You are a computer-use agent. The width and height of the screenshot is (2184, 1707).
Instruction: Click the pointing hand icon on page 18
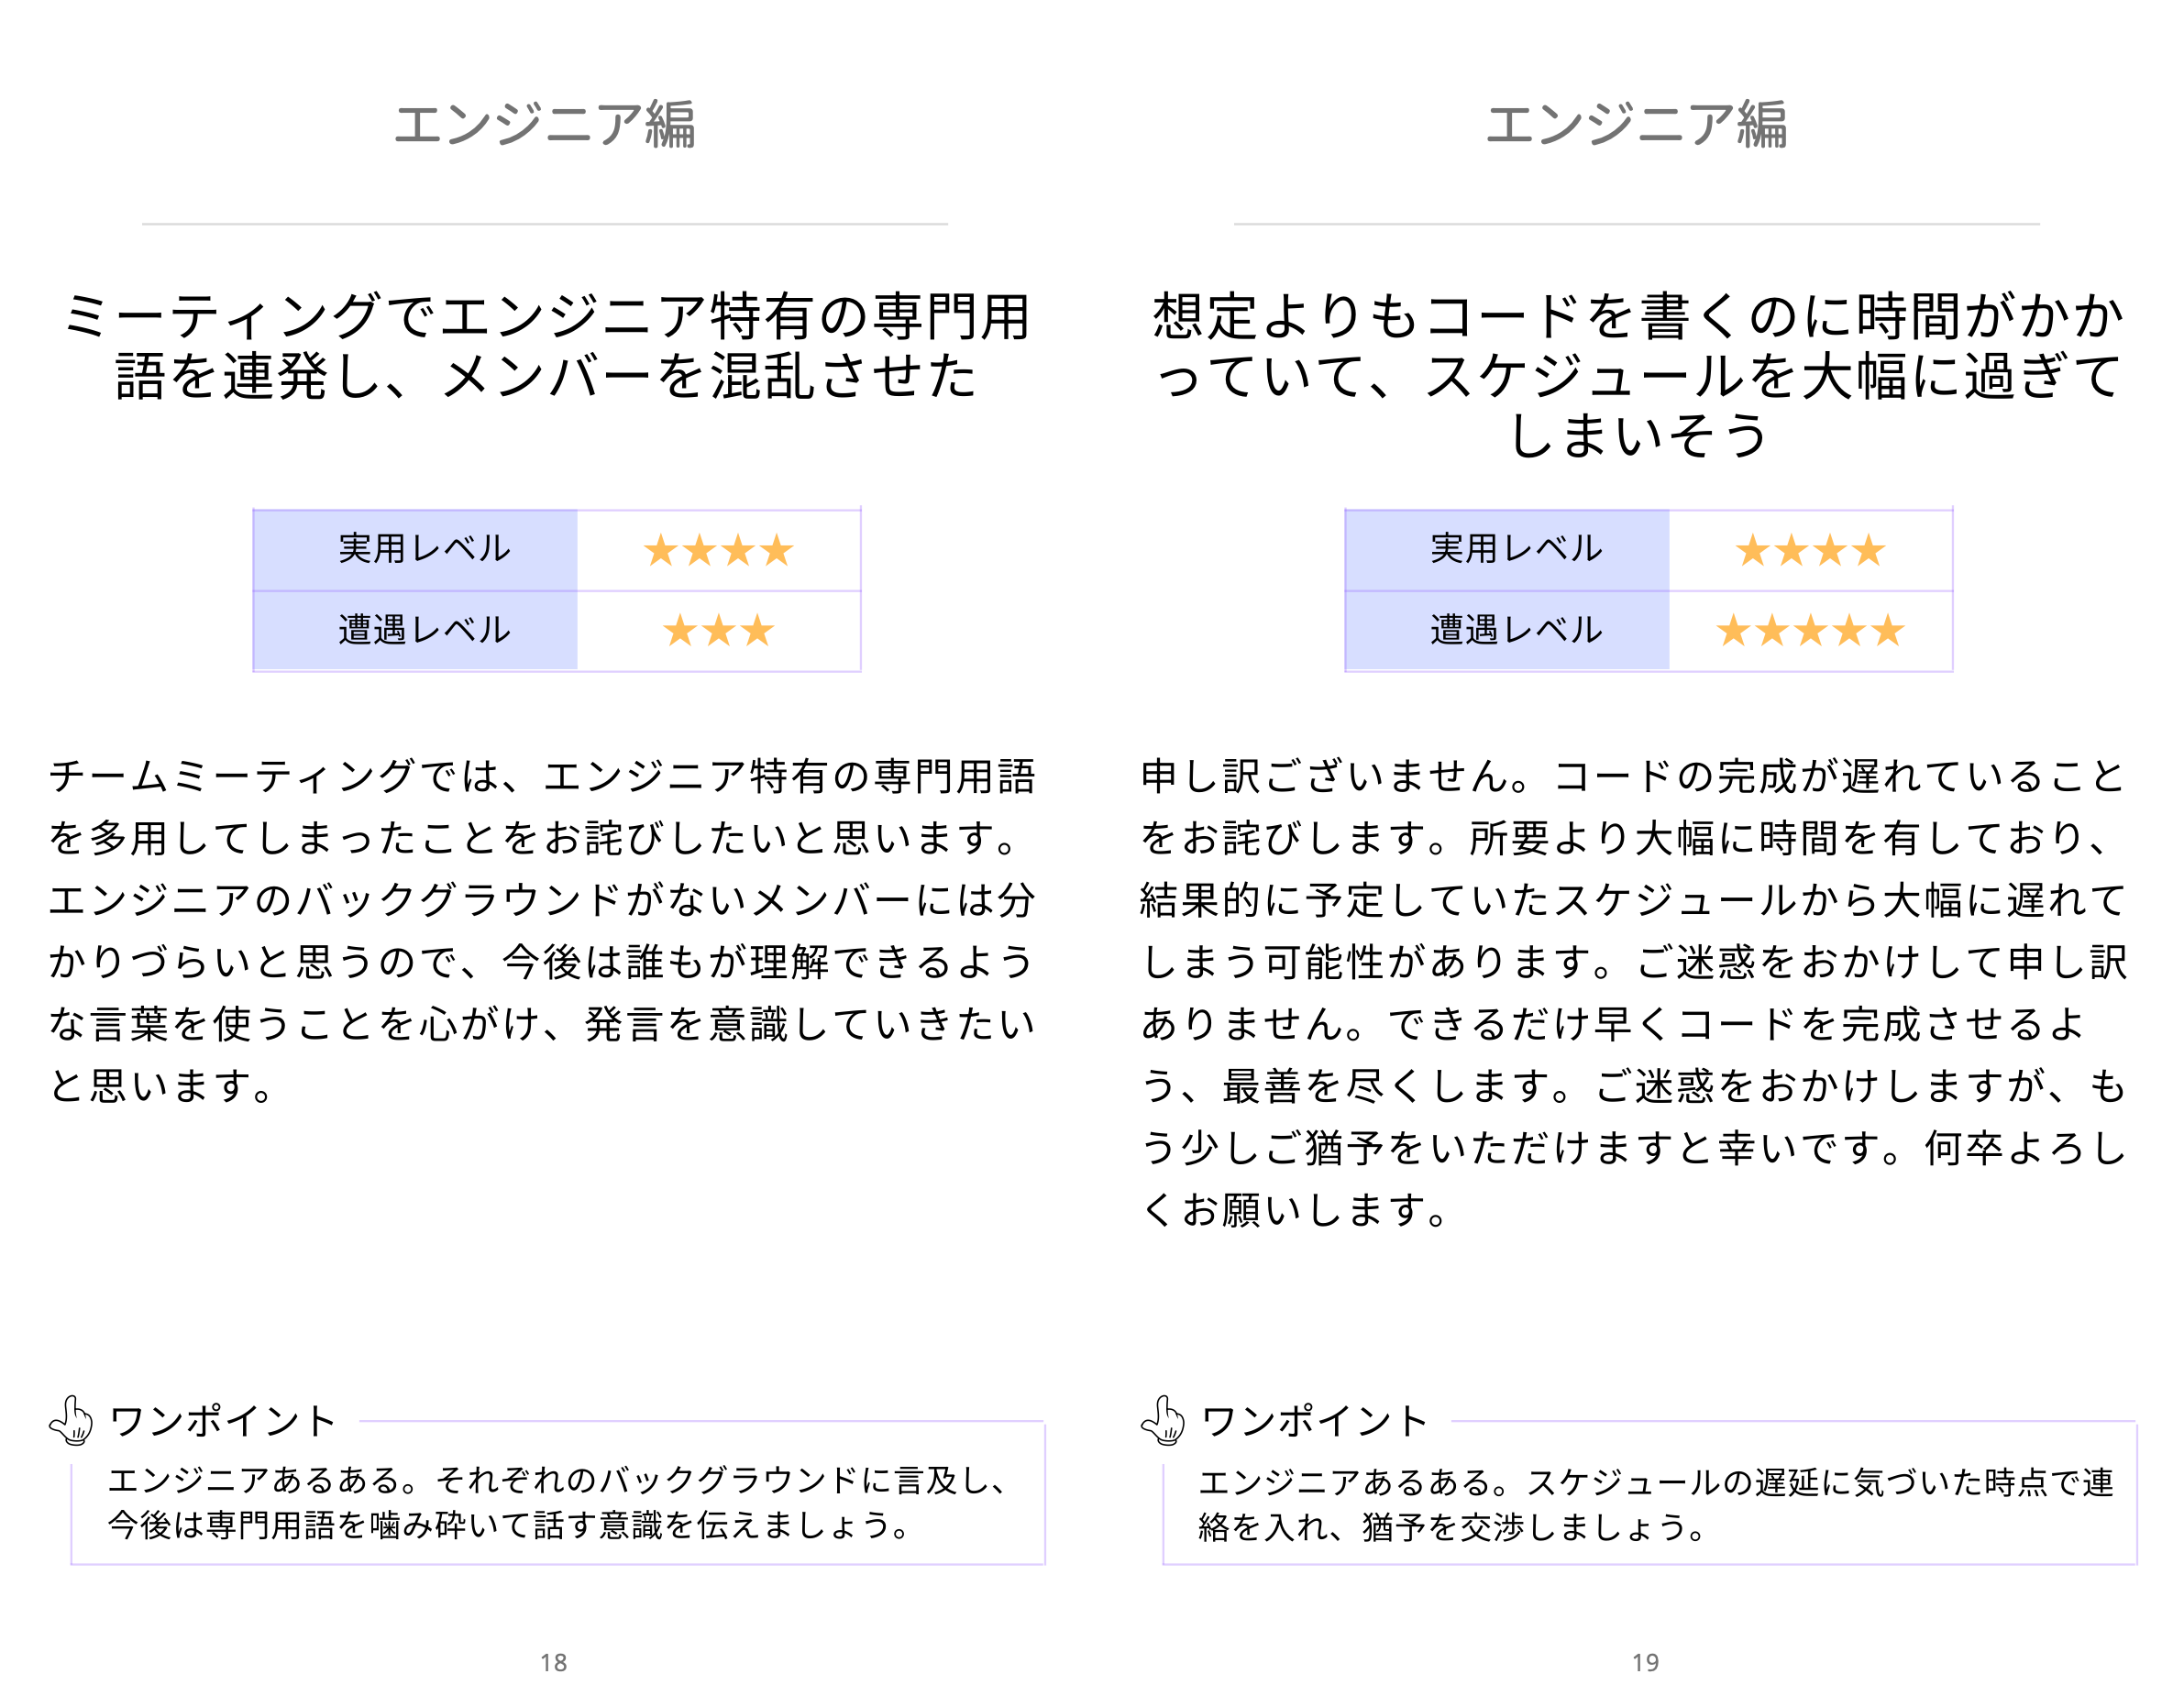click(x=71, y=1420)
